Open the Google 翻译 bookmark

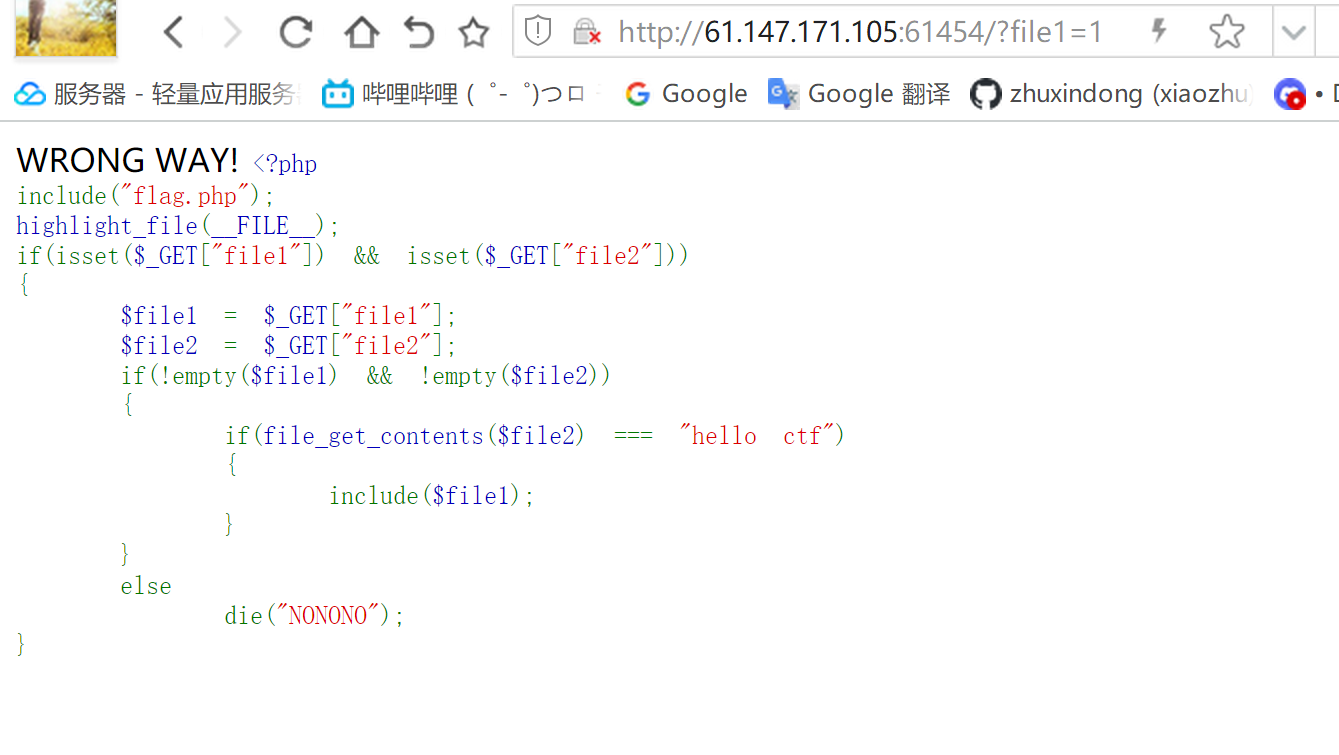pyautogui.click(x=859, y=94)
